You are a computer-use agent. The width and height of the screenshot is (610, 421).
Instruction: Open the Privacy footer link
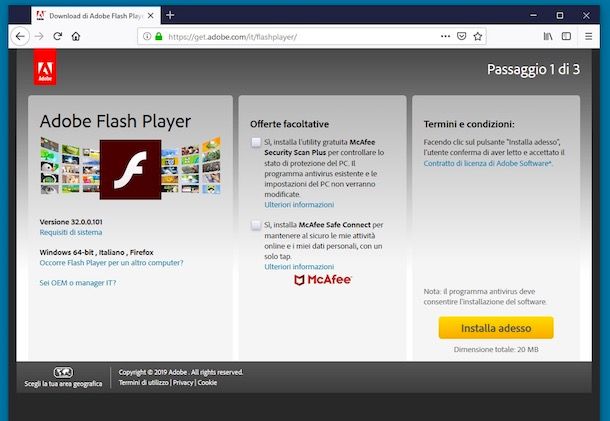coord(183,382)
